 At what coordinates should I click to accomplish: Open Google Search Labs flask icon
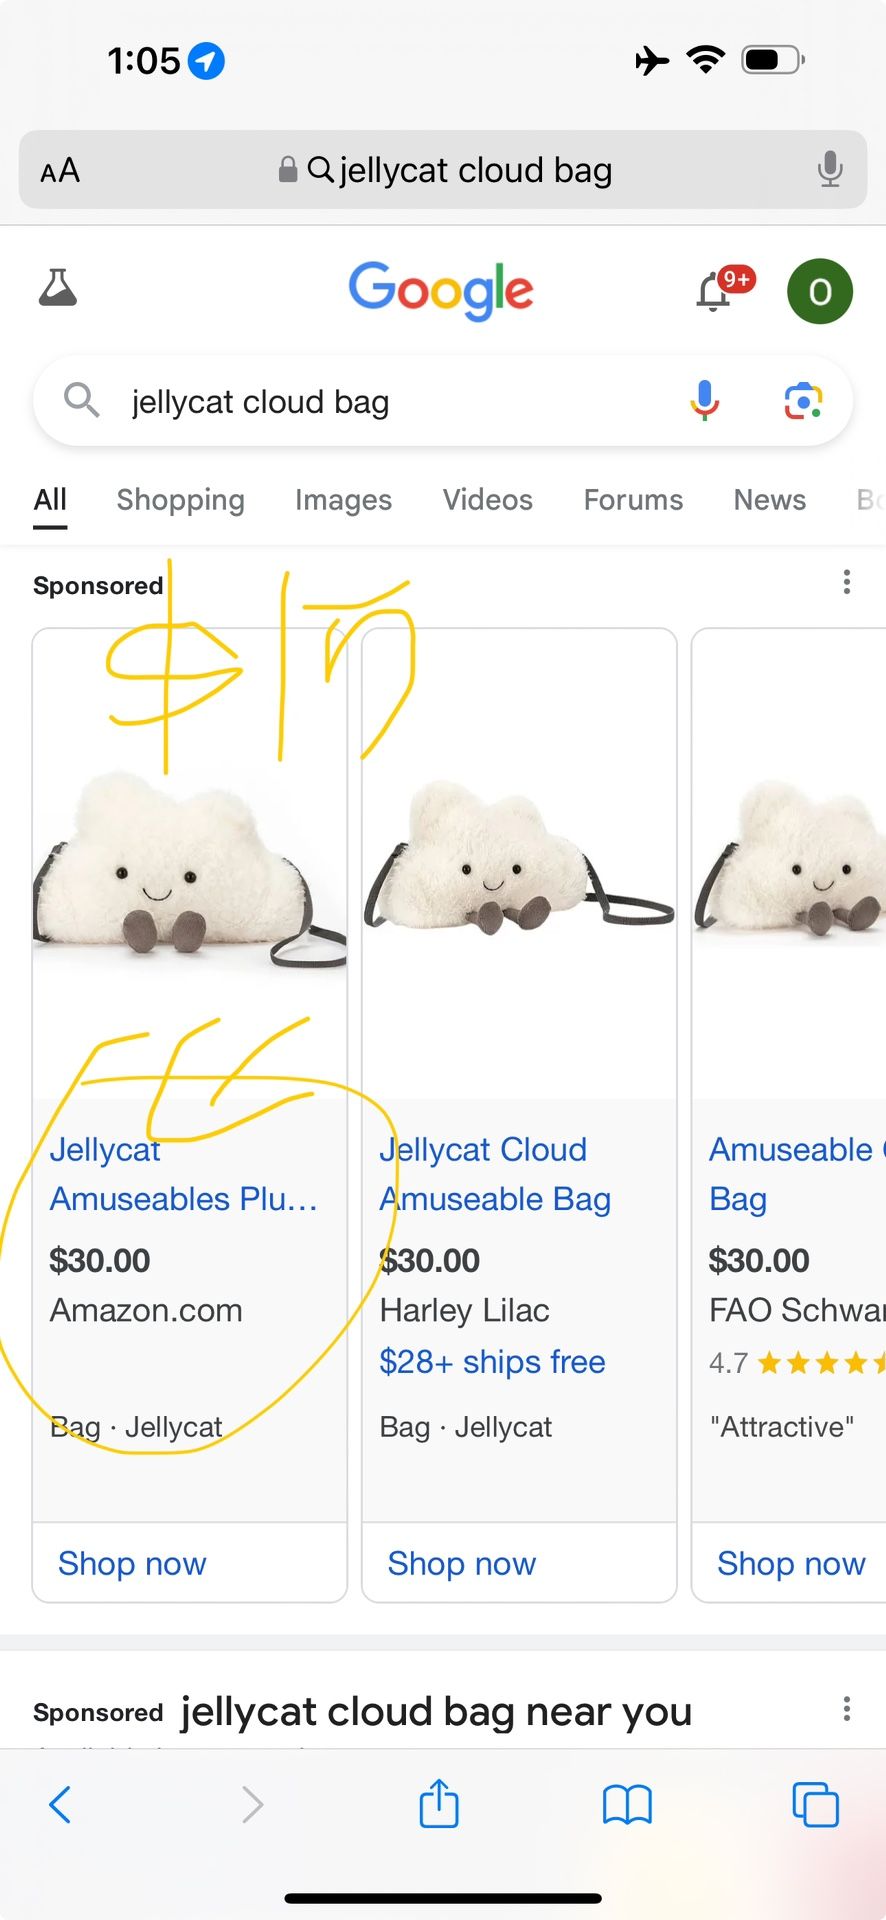58,289
